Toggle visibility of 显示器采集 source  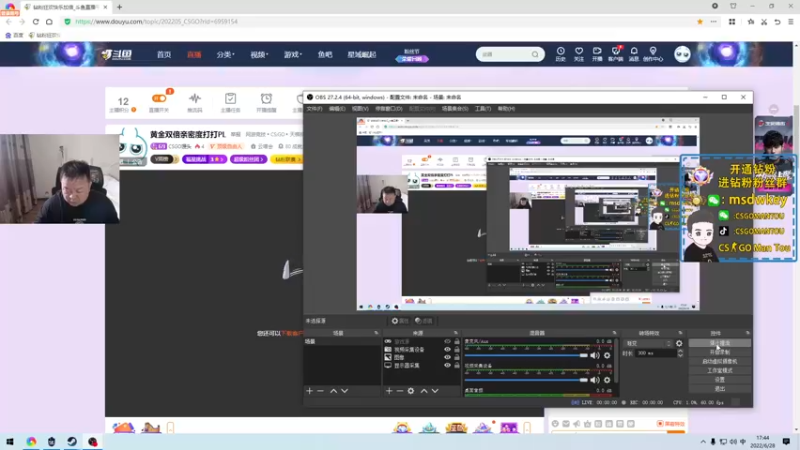(x=447, y=365)
